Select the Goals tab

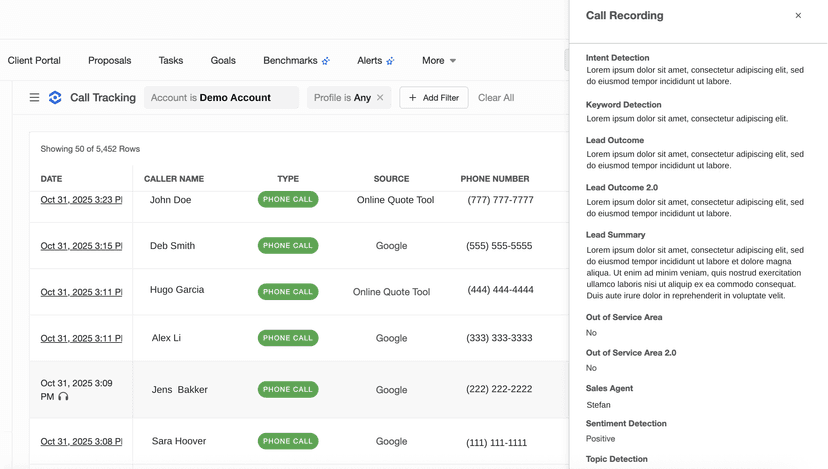pyautogui.click(x=223, y=61)
